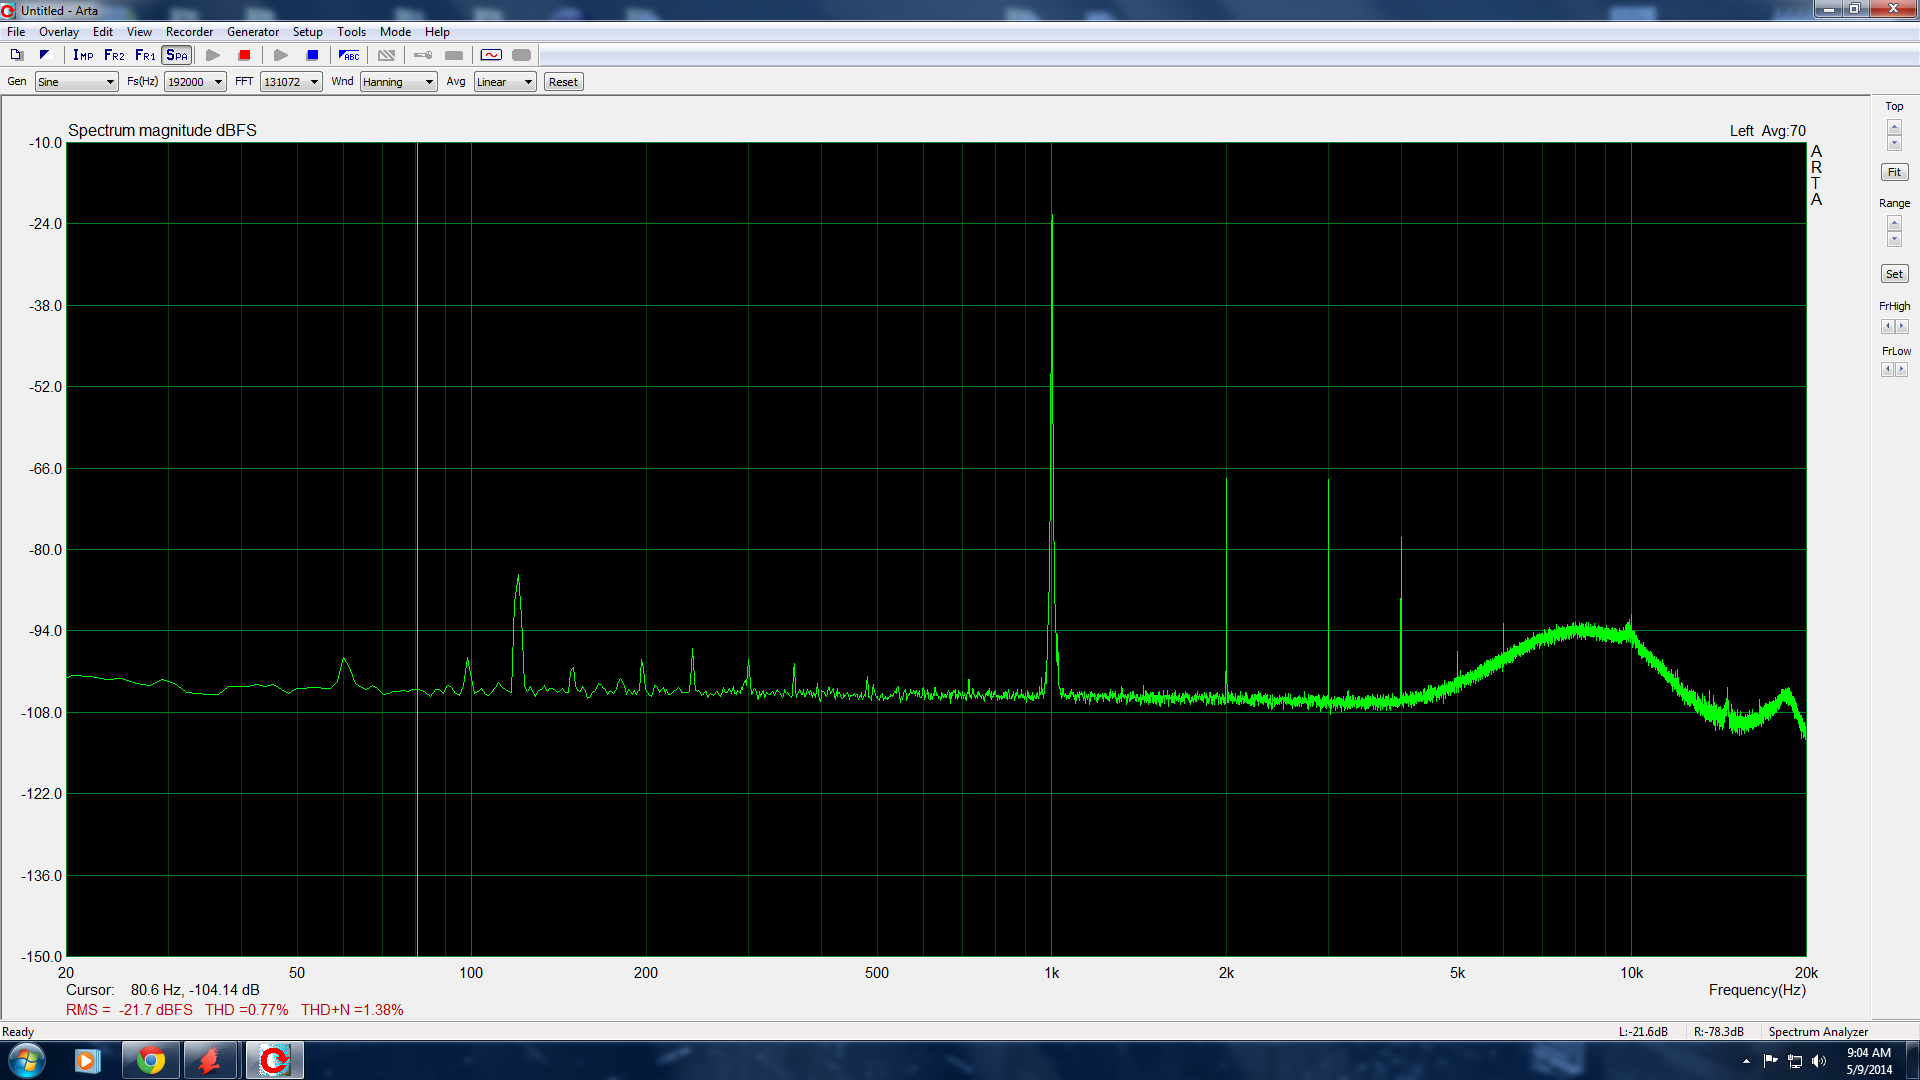Click the gray rounded rectangle icon
Image resolution: width=1920 pixels, height=1080 pixels.
click(x=521, y=55)
